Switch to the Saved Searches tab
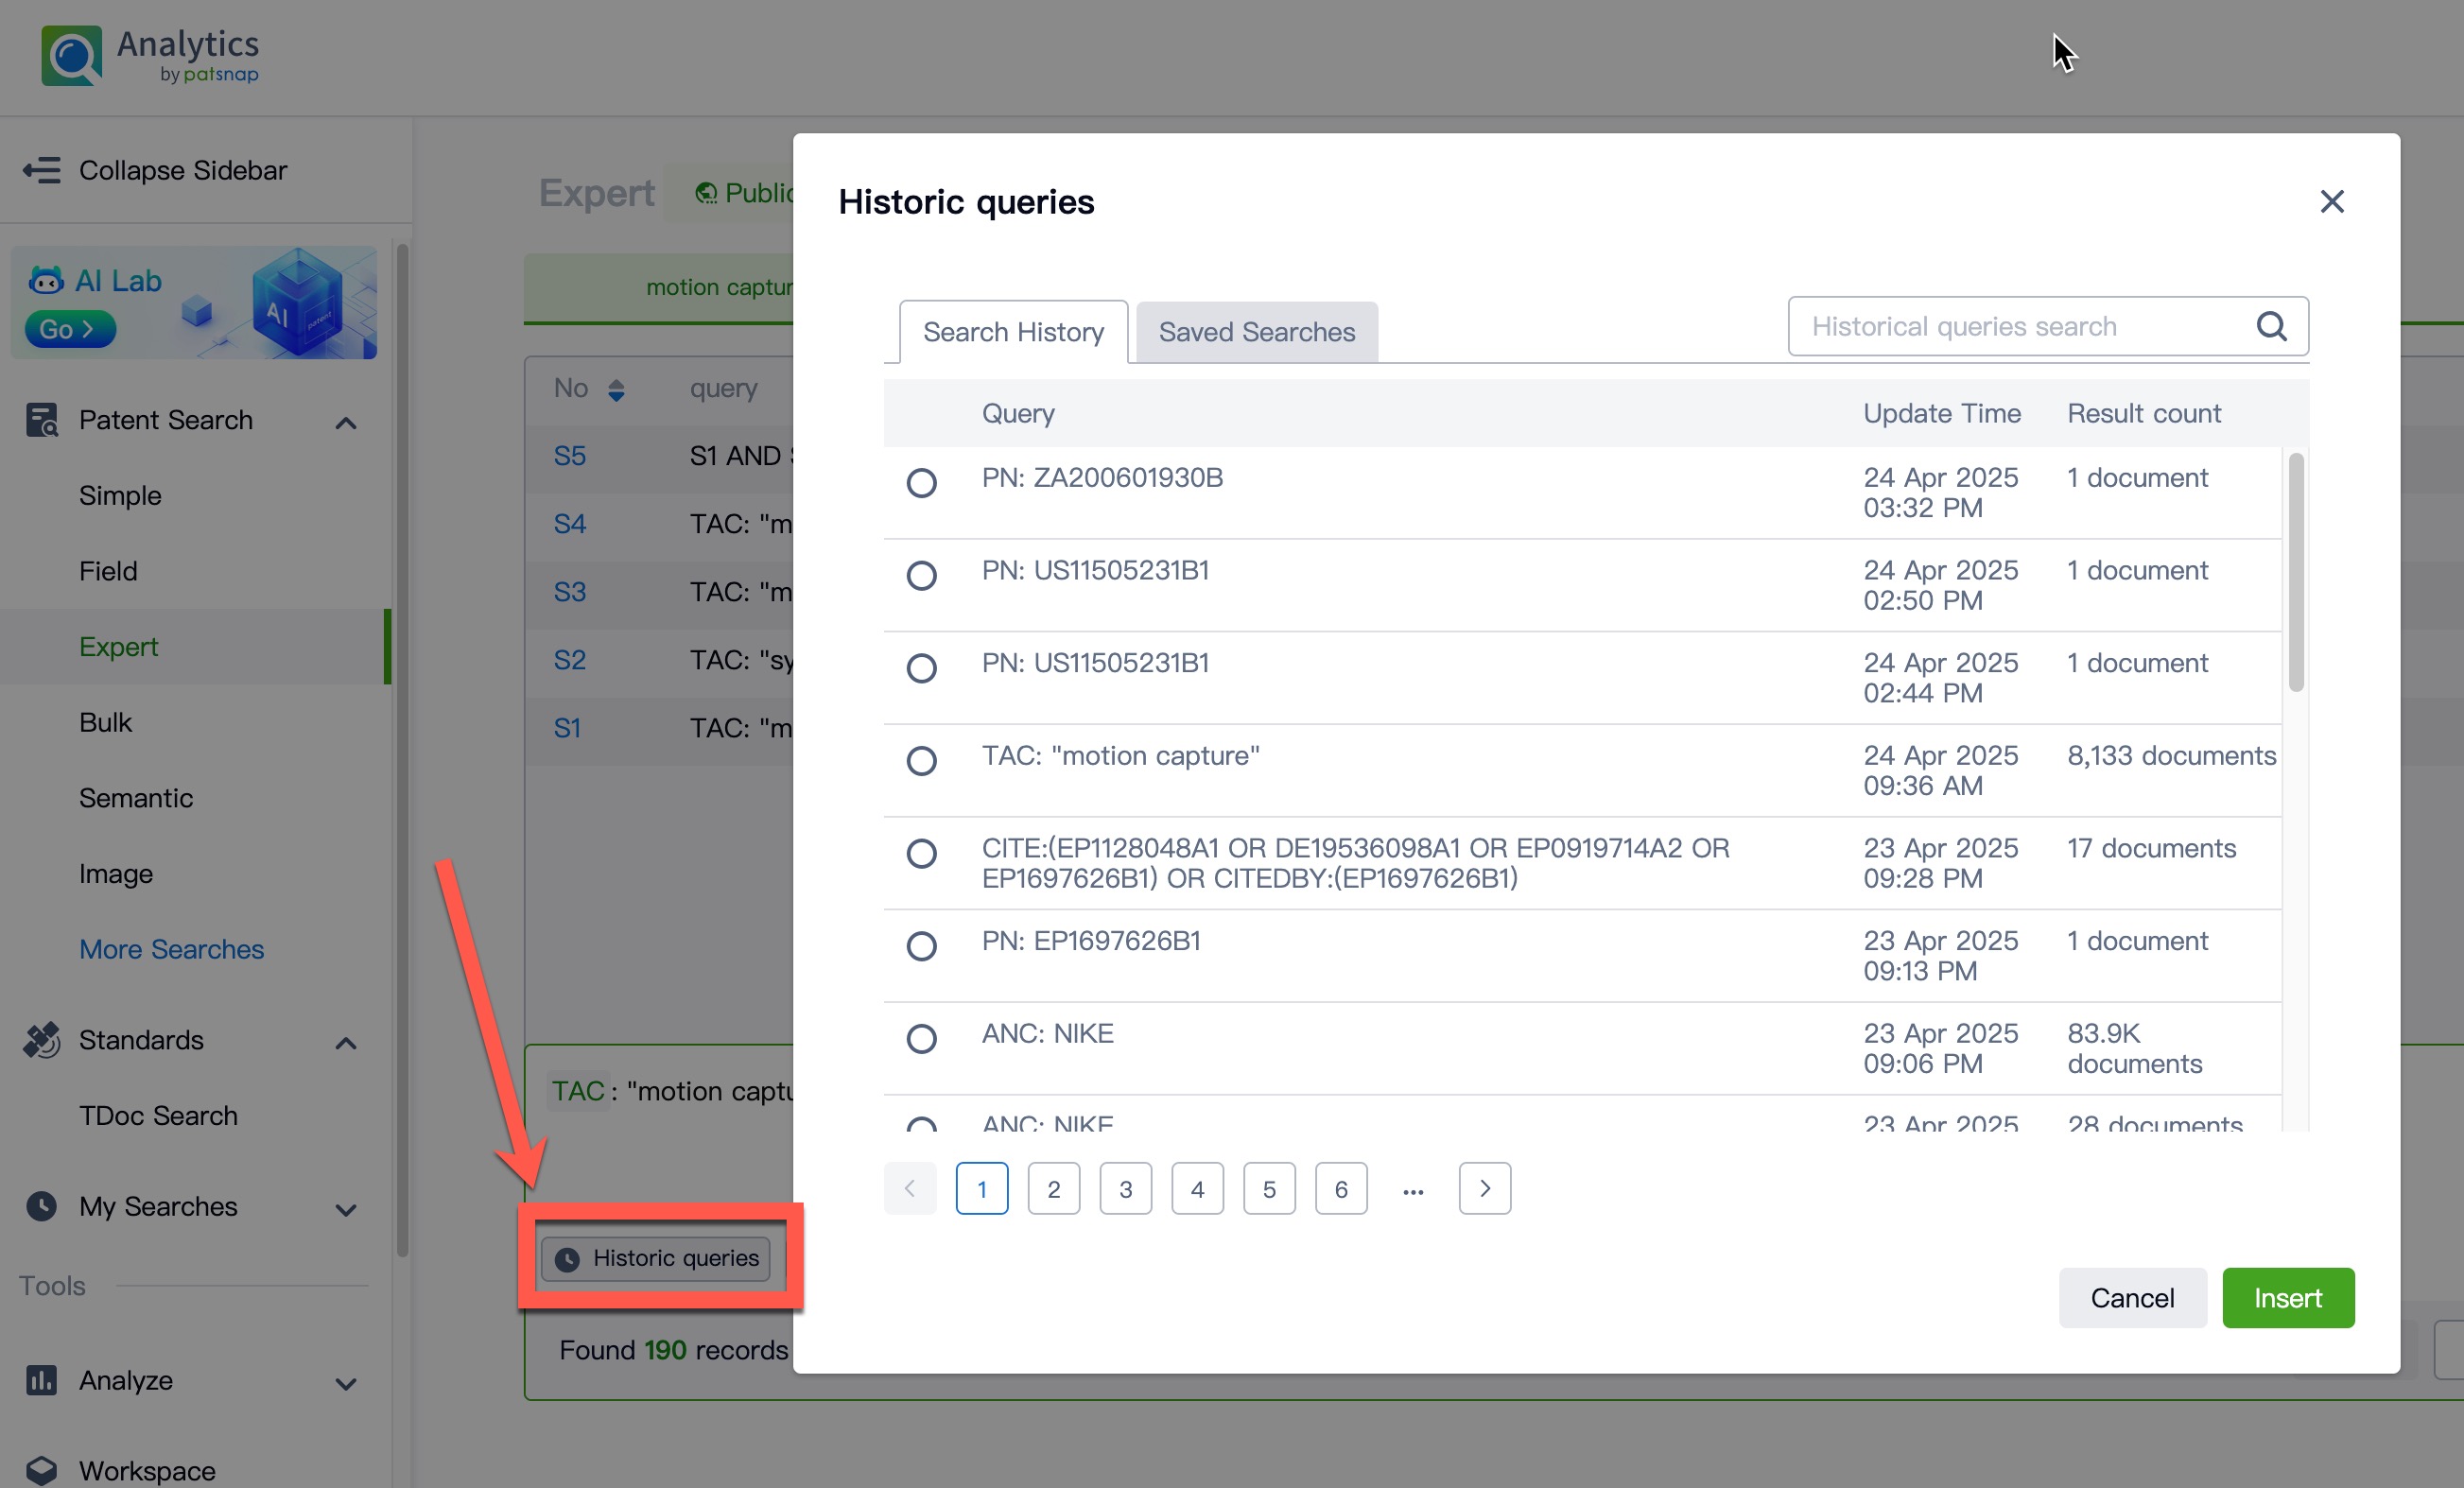 (x=1256, y=332)
